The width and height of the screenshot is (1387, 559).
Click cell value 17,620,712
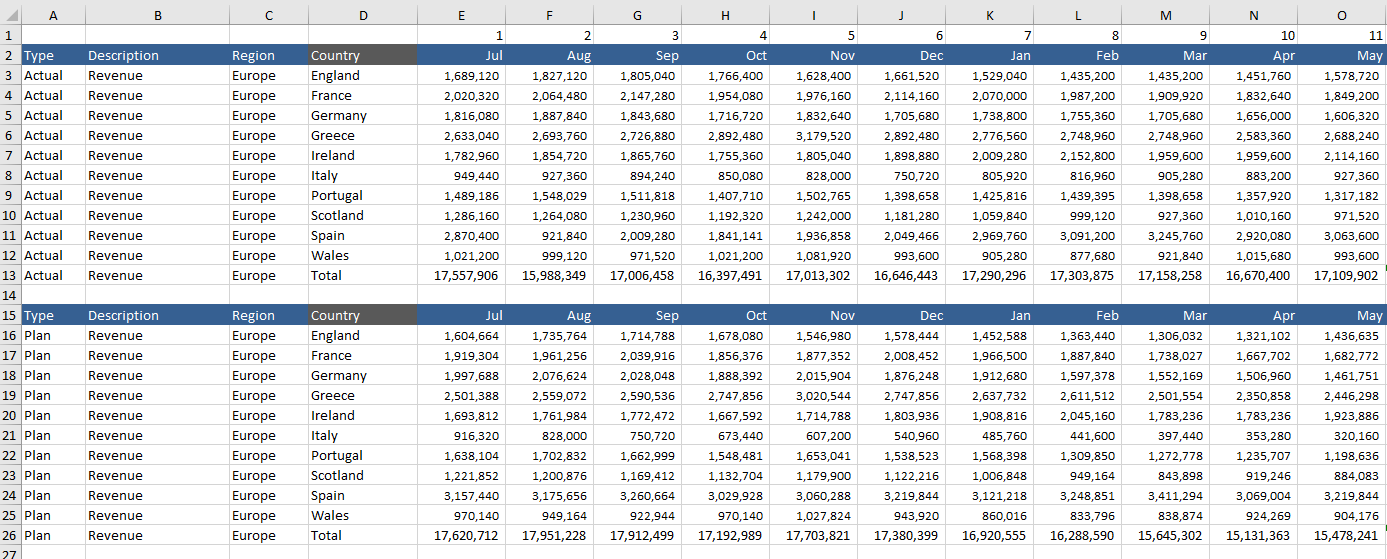pyautogui.click(x=462, y=536)
